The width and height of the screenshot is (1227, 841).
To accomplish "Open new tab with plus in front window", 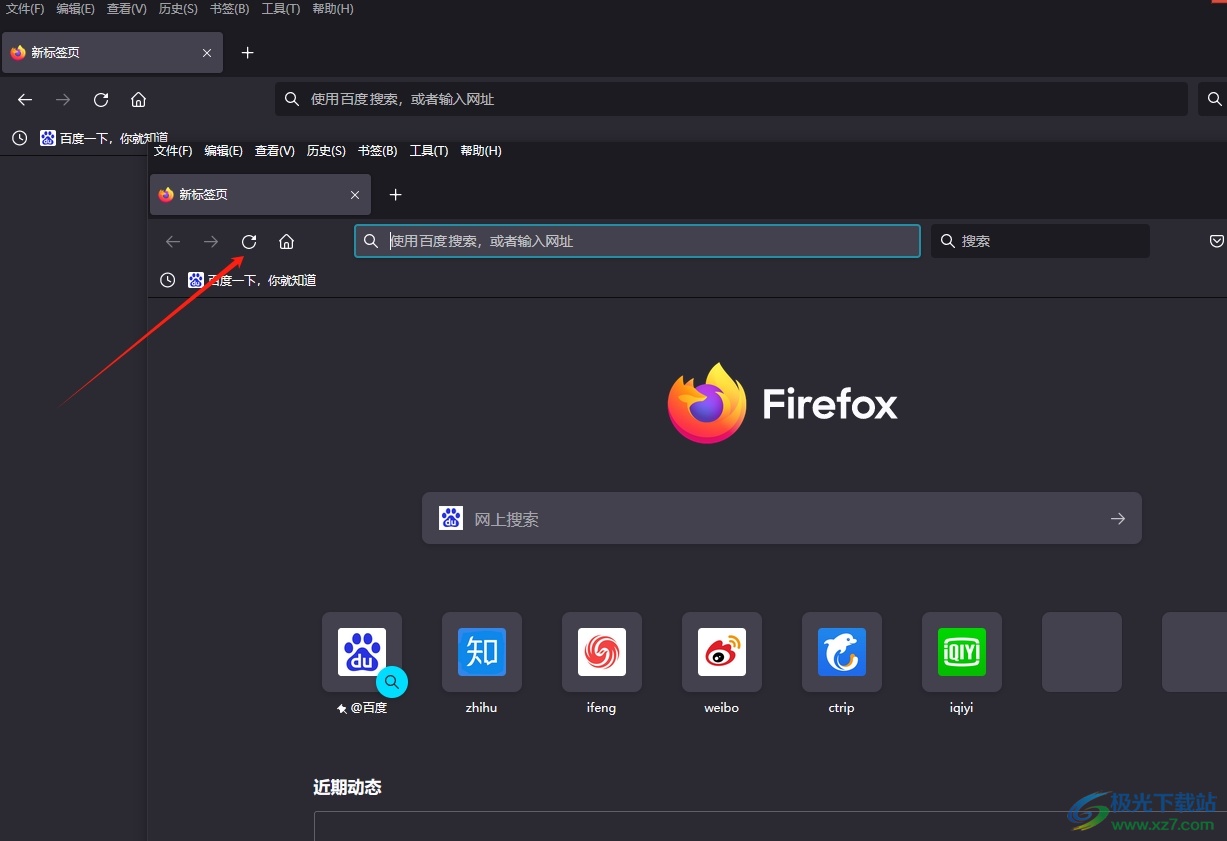I will point(395,194).
